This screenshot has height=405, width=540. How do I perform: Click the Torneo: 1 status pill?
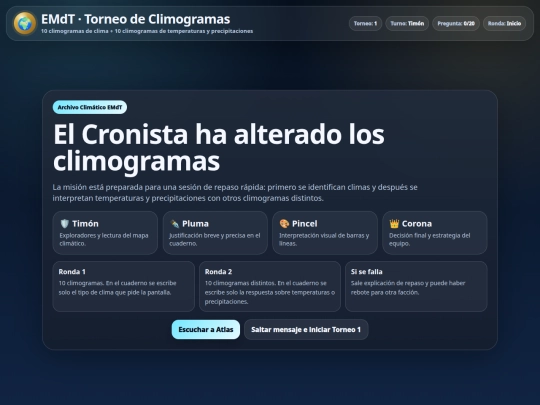pyautogui.click(x=365, y=23)
